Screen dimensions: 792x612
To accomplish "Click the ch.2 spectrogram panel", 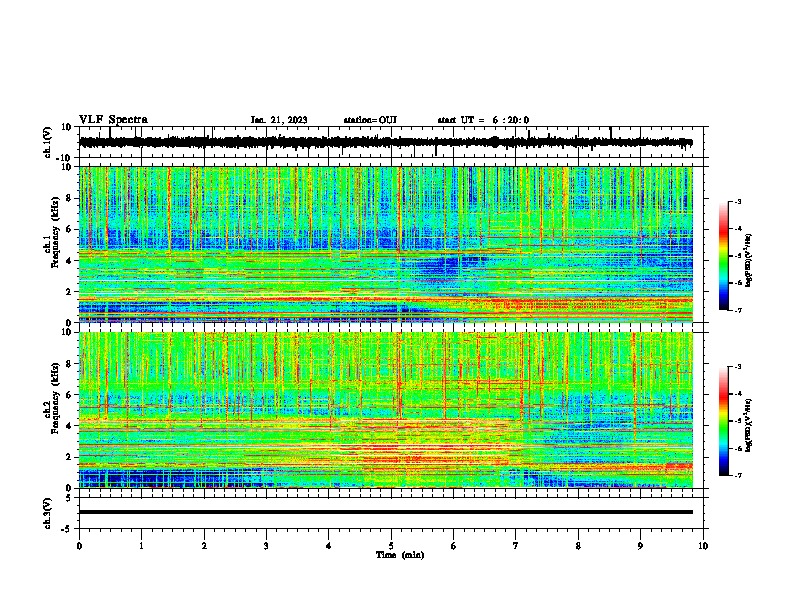I will (x=385, y=410).
